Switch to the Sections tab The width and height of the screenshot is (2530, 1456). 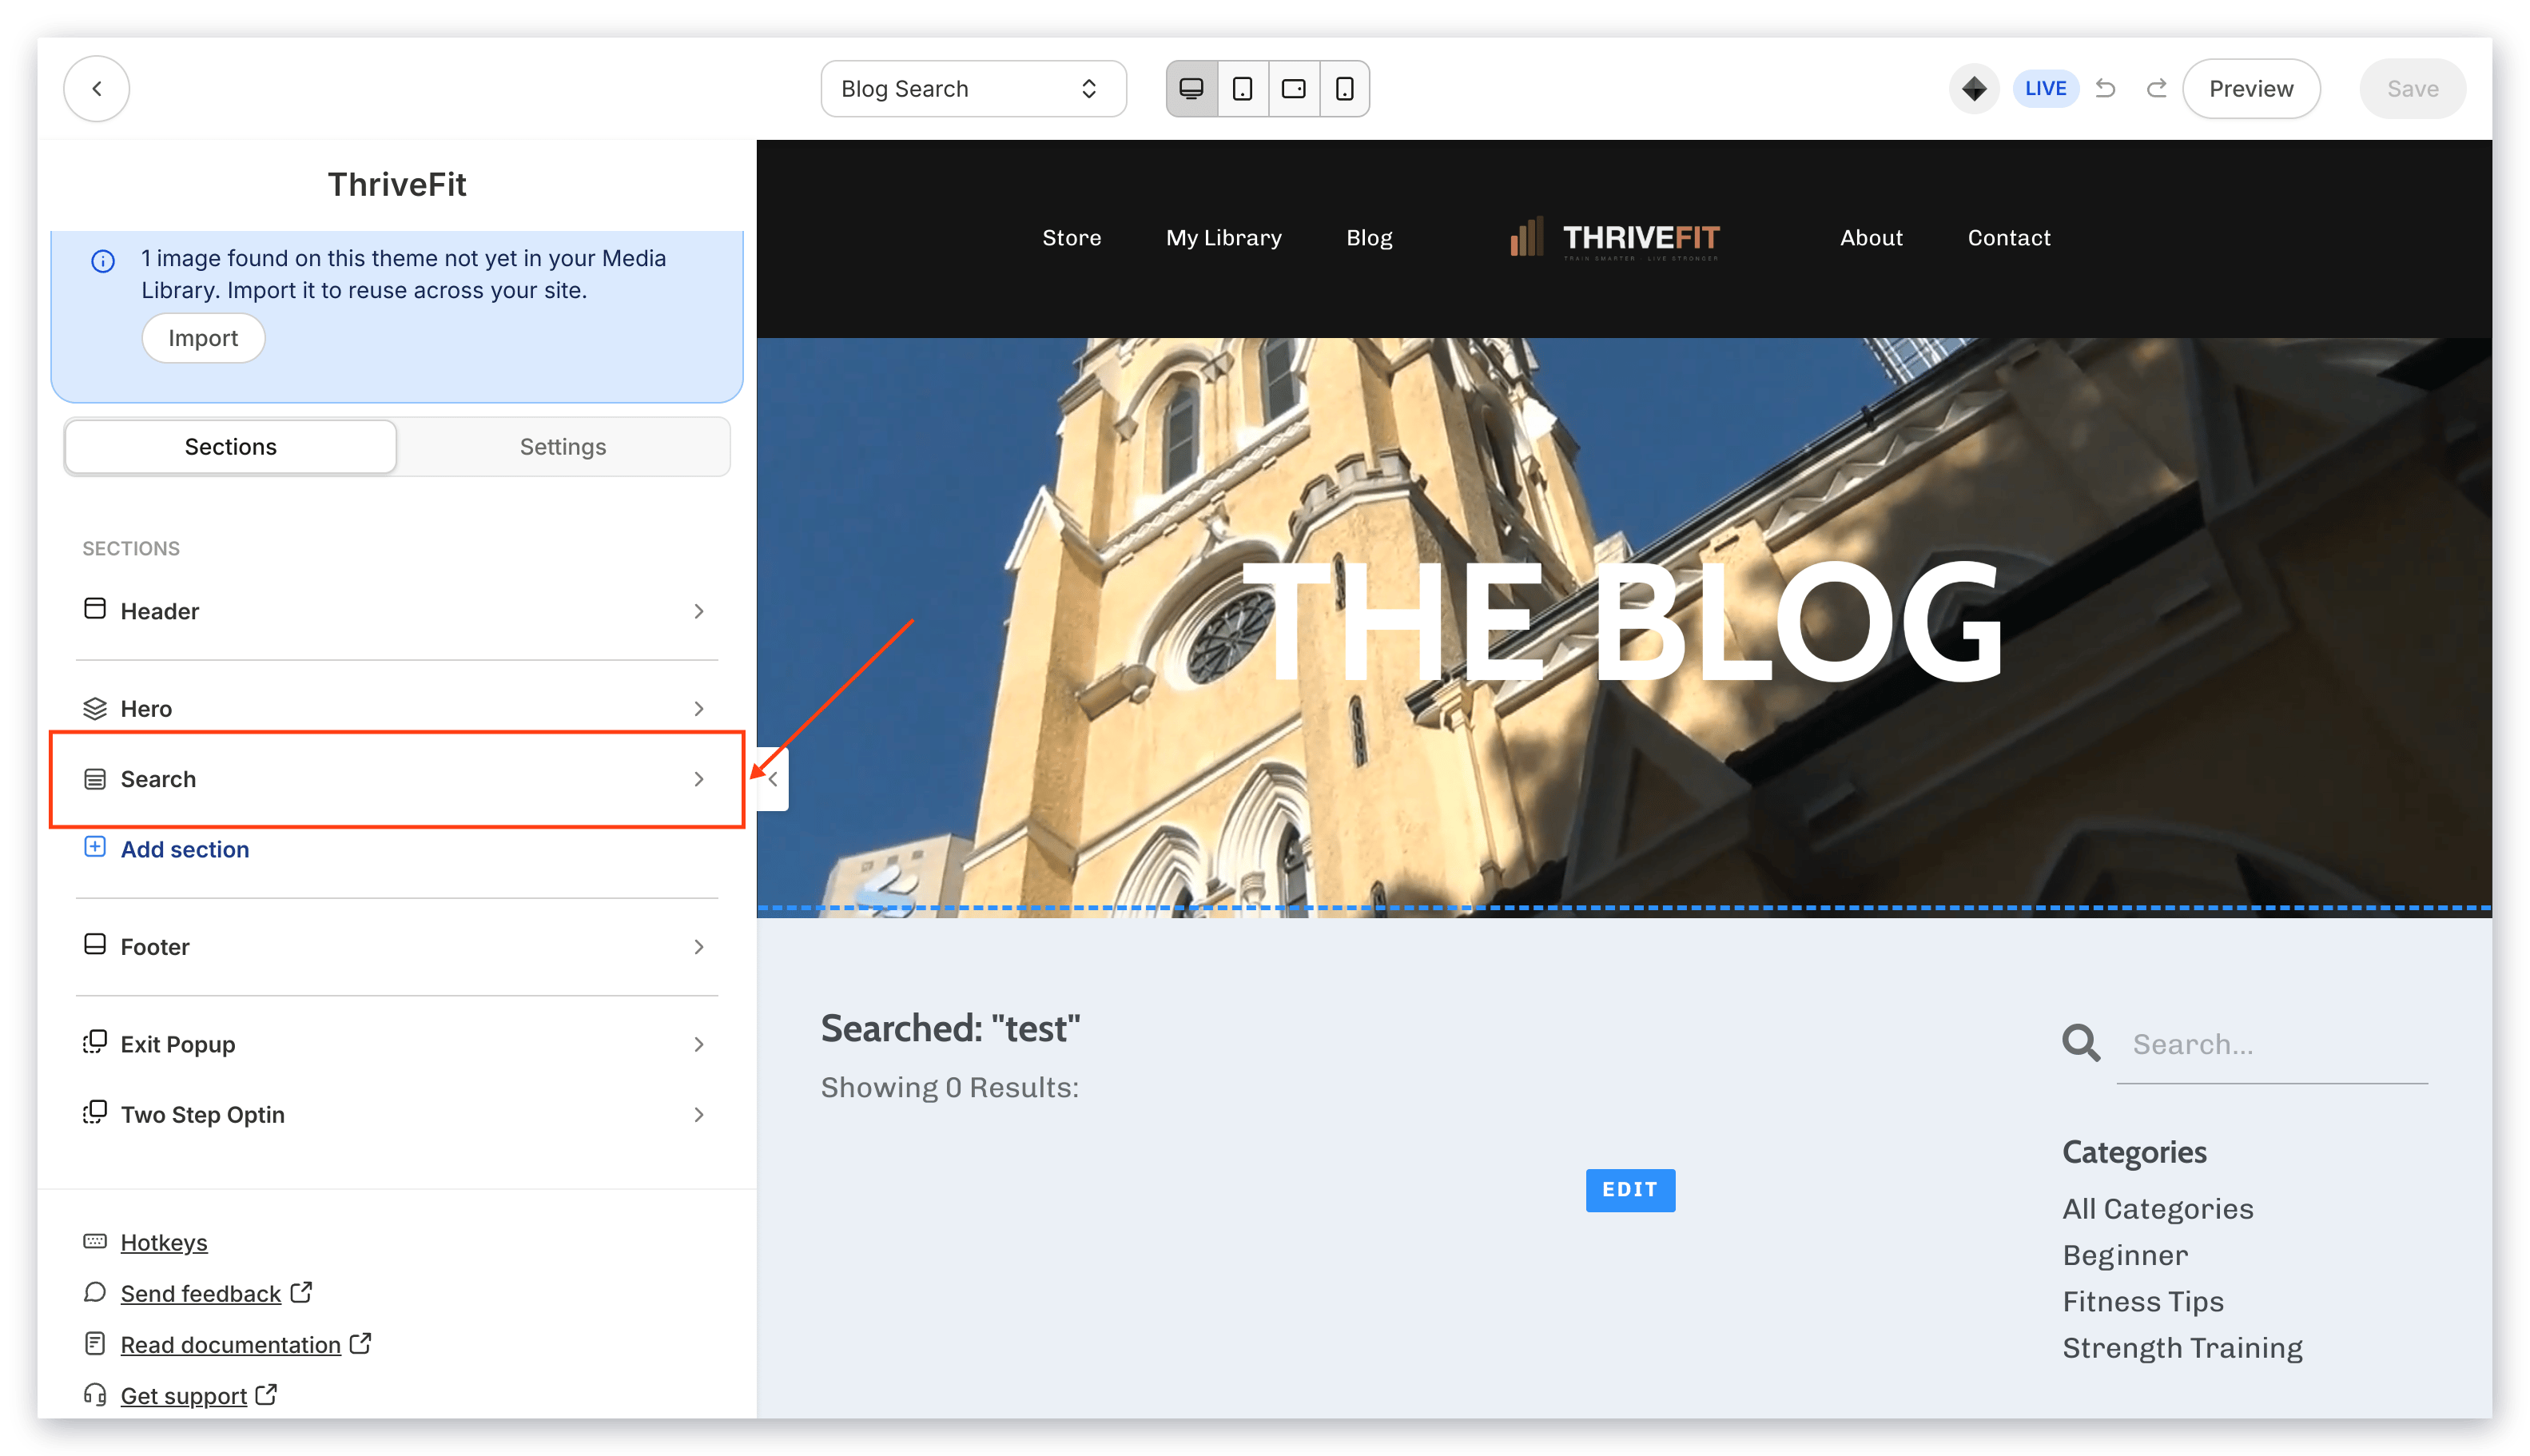[230, 446]
